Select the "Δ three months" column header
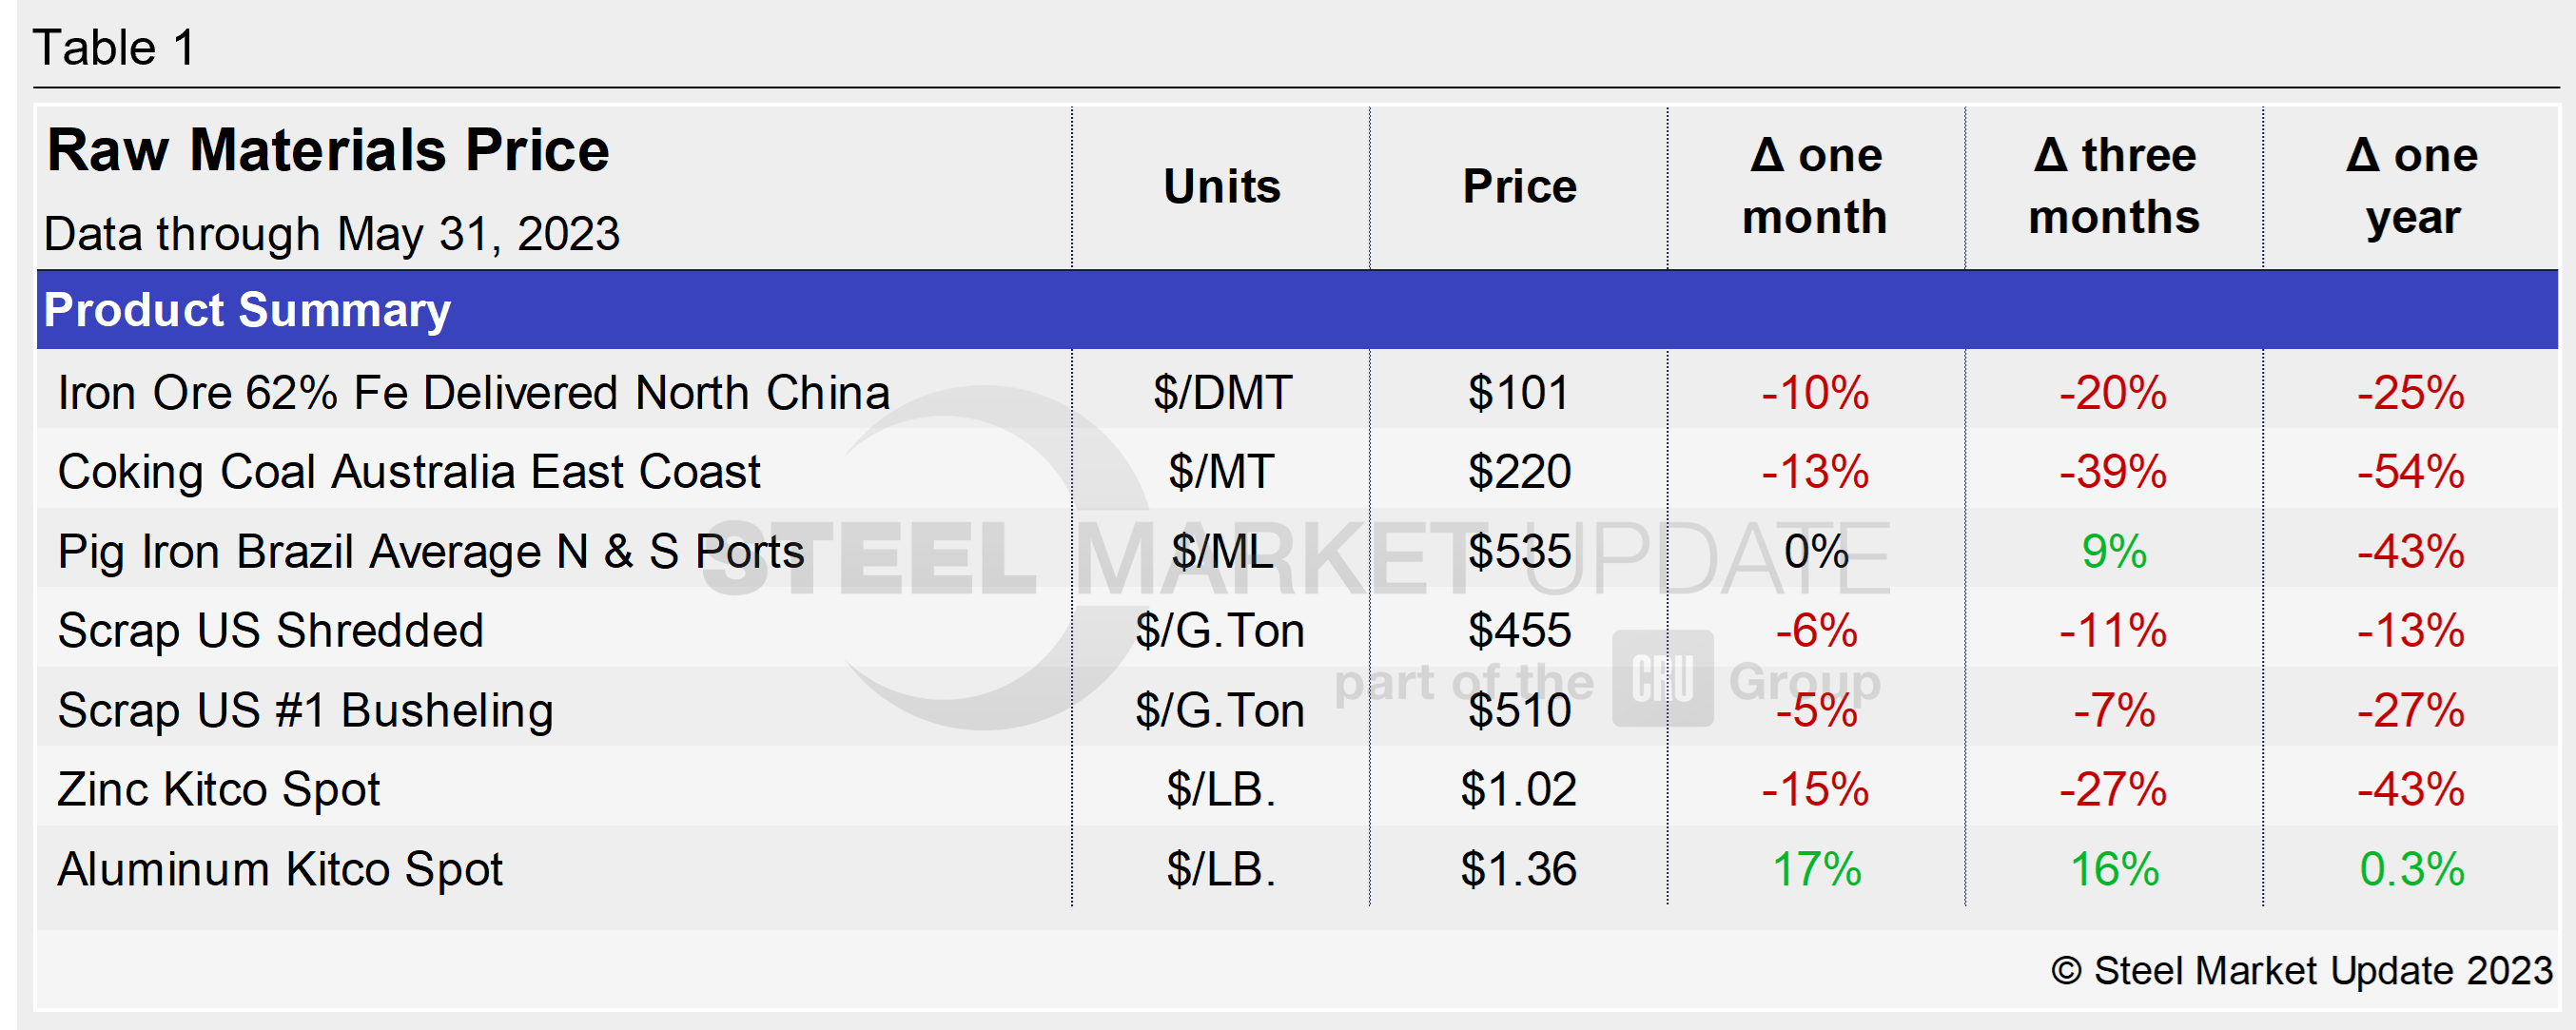The image size is (2576, 1030). tap(2114, 187)
